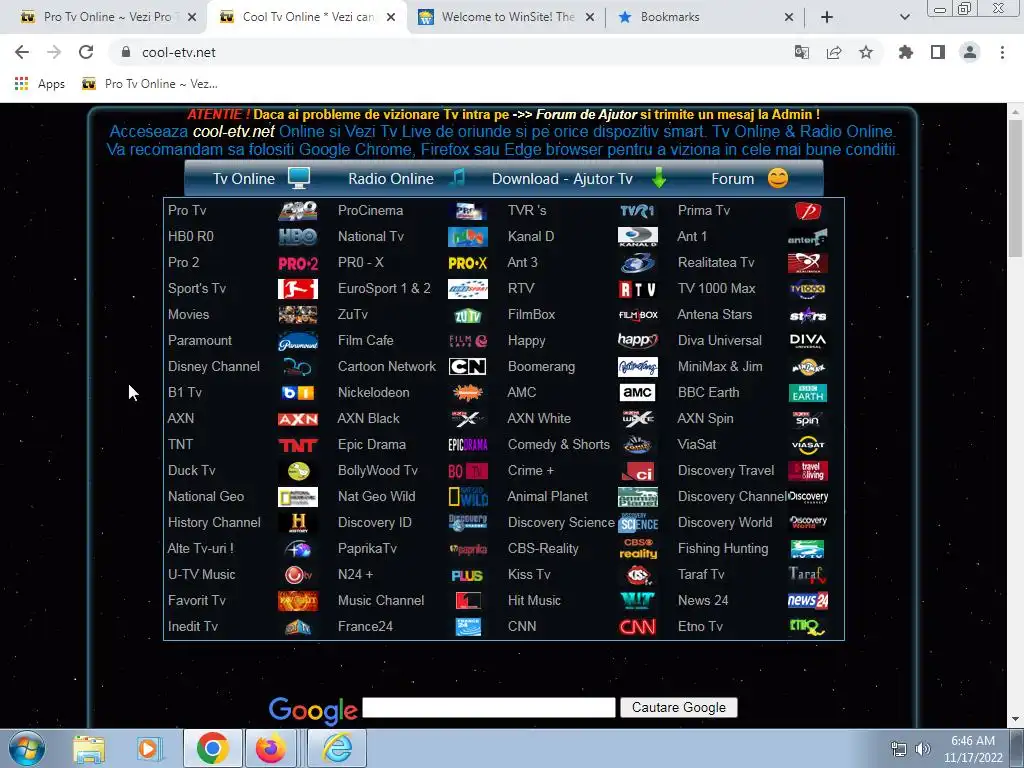Select the PRO 2 logo icon
The image size is (1024, 768).
point(298,263)
